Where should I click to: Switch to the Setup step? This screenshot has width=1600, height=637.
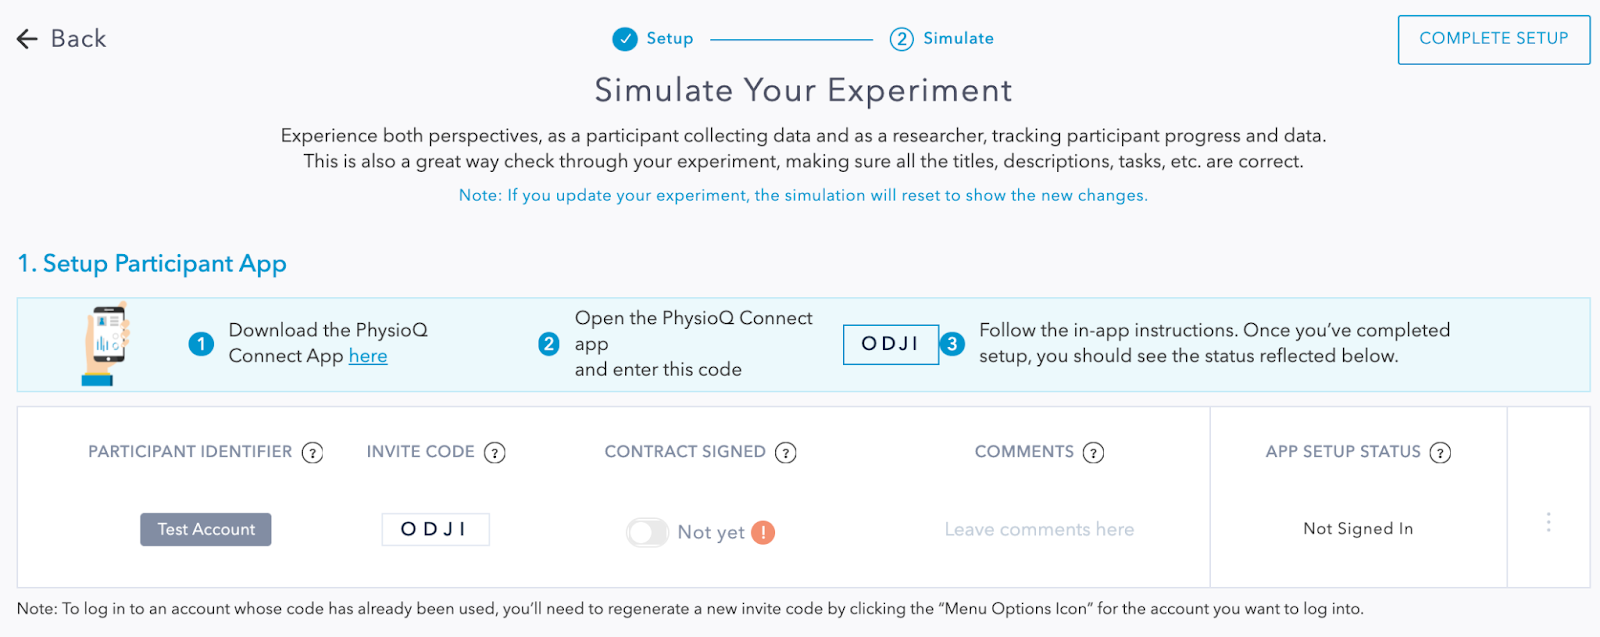click(x=669, y=39)
